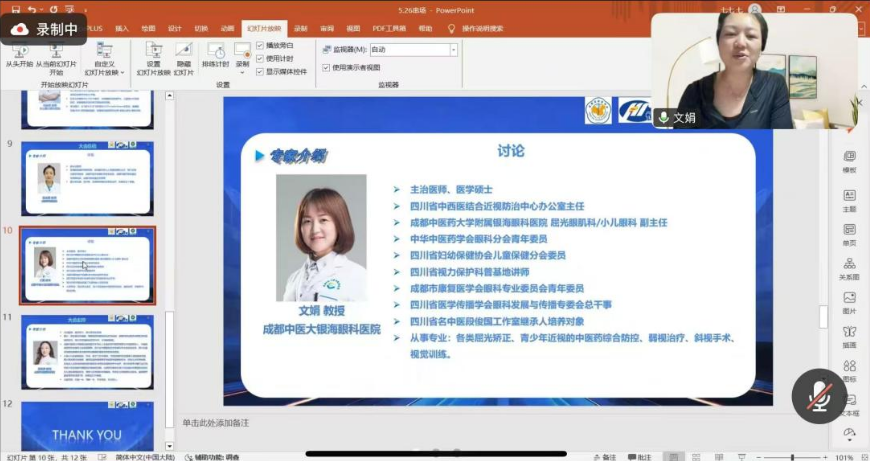The height and width of the screenshot is (461, 870).
Task: Click the zoom slider handle in status bar
Action: 792,457
